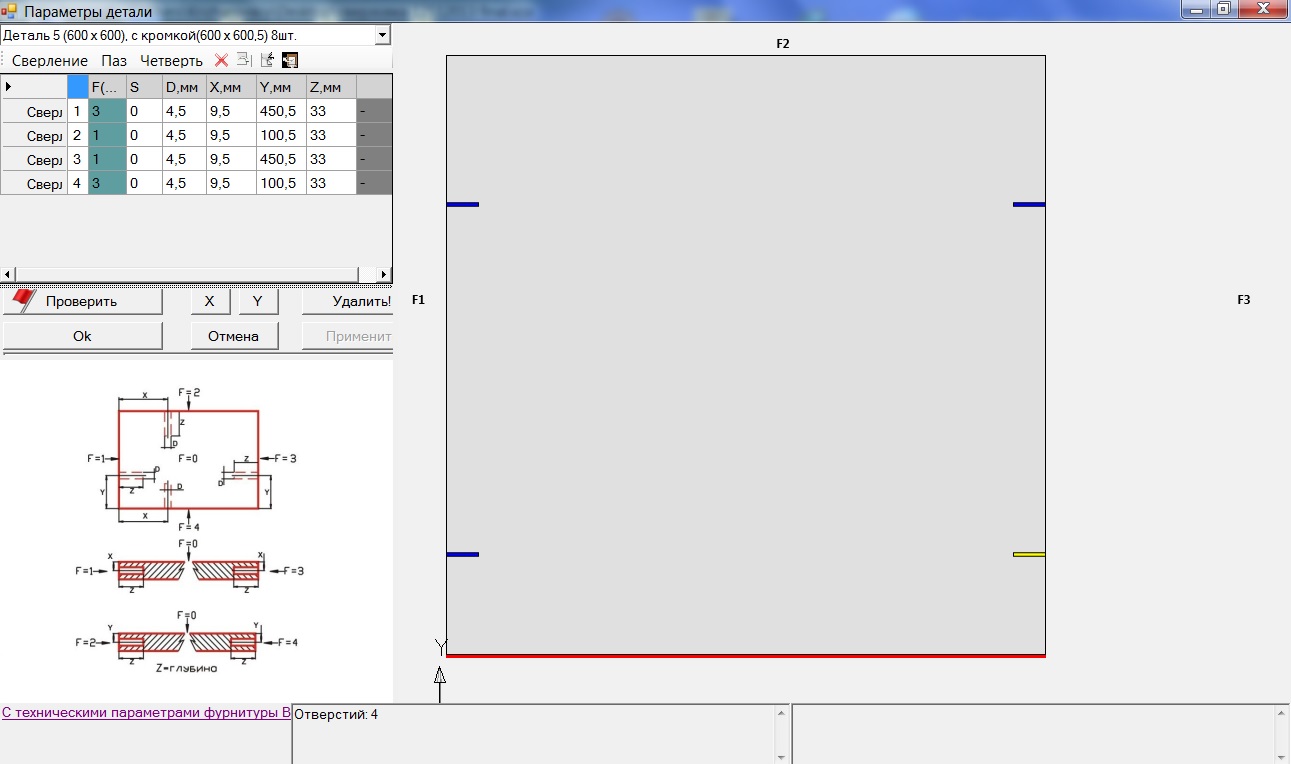Click the red bottom edge of the part
The height and width of the screenshot is (764, 1291).
click(x=746, y=656)
